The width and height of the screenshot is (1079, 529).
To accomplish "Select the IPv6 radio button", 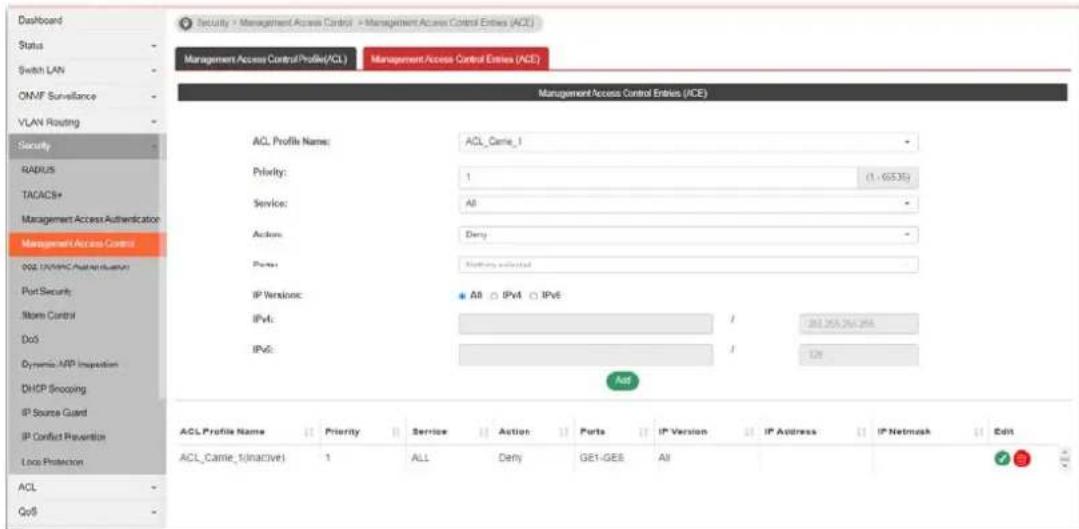I will [533, 295].
